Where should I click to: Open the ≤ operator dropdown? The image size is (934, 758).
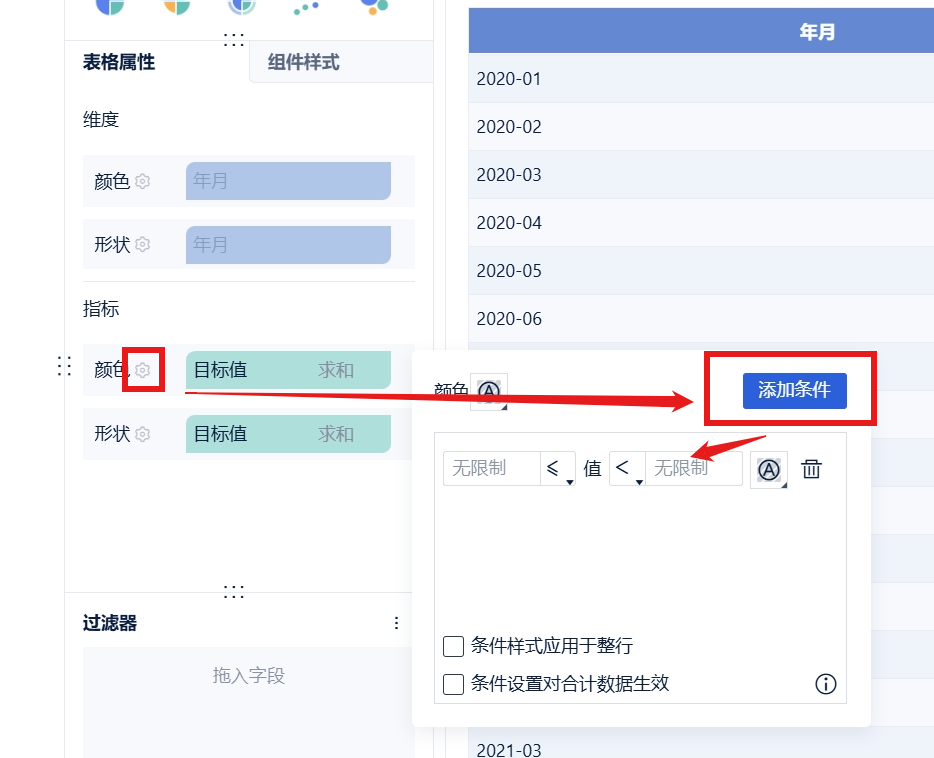[558, 469]
